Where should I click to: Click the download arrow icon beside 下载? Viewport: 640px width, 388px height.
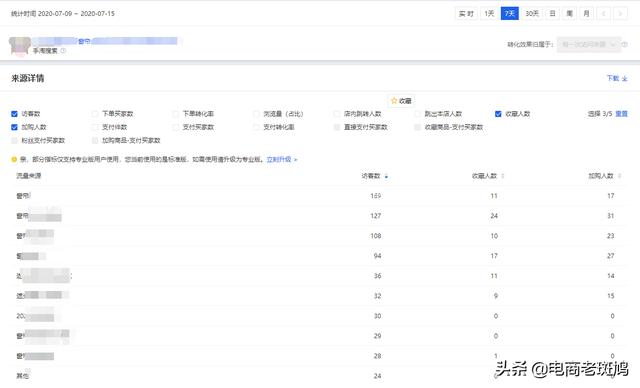coord(624,78)
